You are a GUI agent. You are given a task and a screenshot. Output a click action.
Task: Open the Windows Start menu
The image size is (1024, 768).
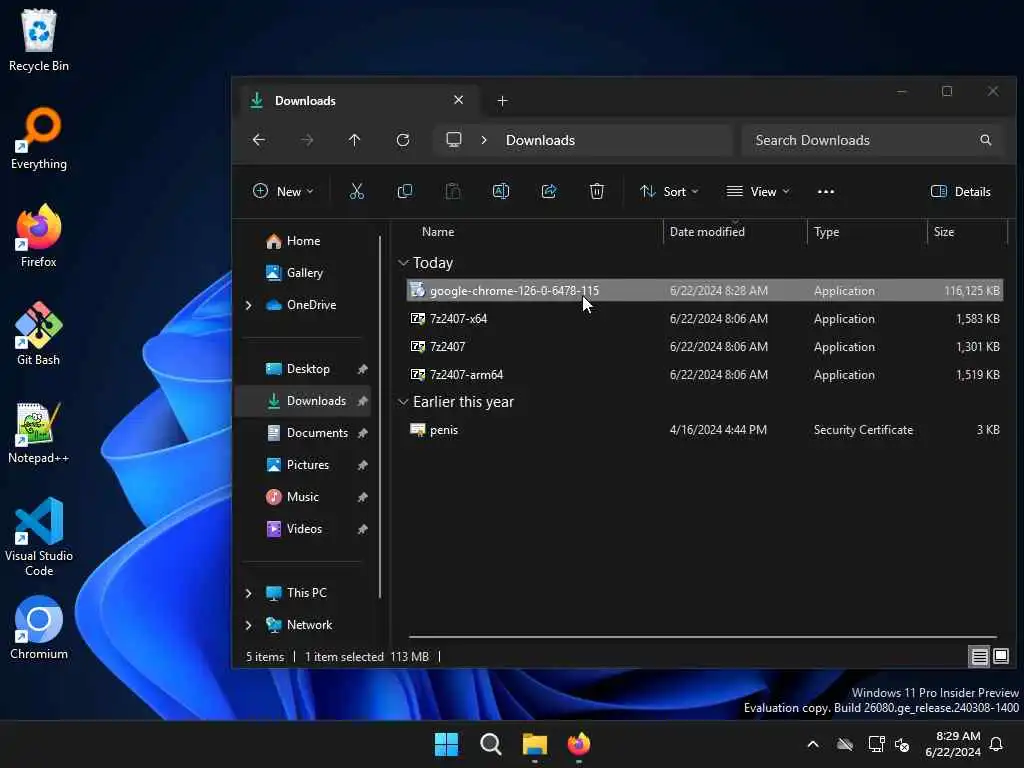447,744
